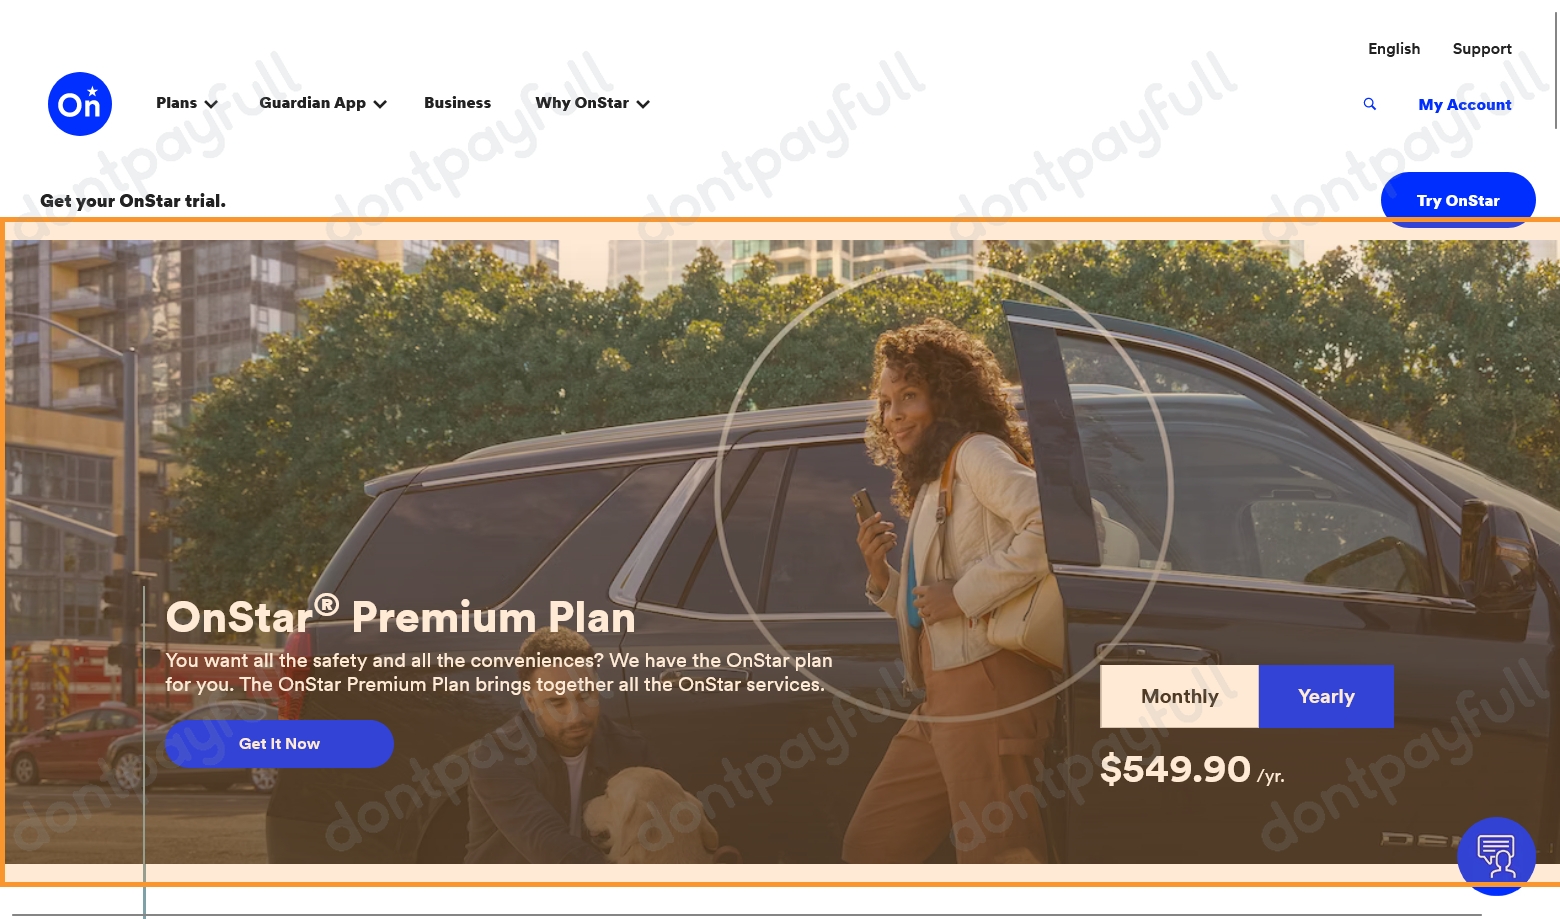The width and height of the screenshot is (1560, 919).
Task: Open the Why OnStar menu label
Action: tap(582, 103)
